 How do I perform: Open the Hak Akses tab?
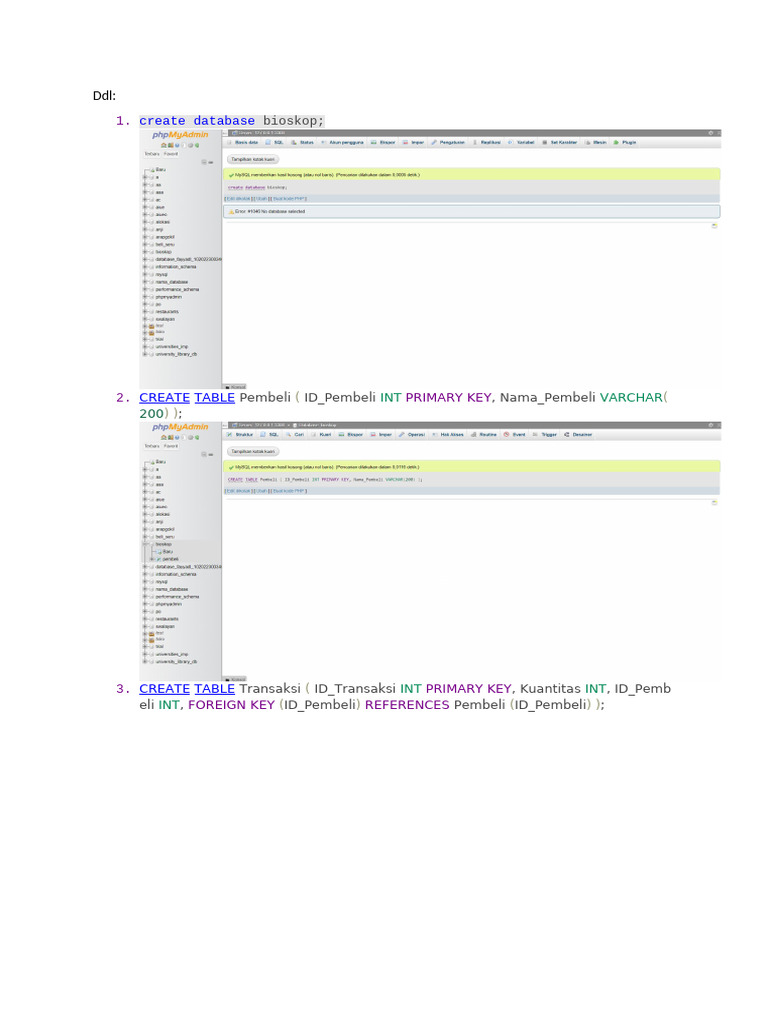[x=448, y=434]
